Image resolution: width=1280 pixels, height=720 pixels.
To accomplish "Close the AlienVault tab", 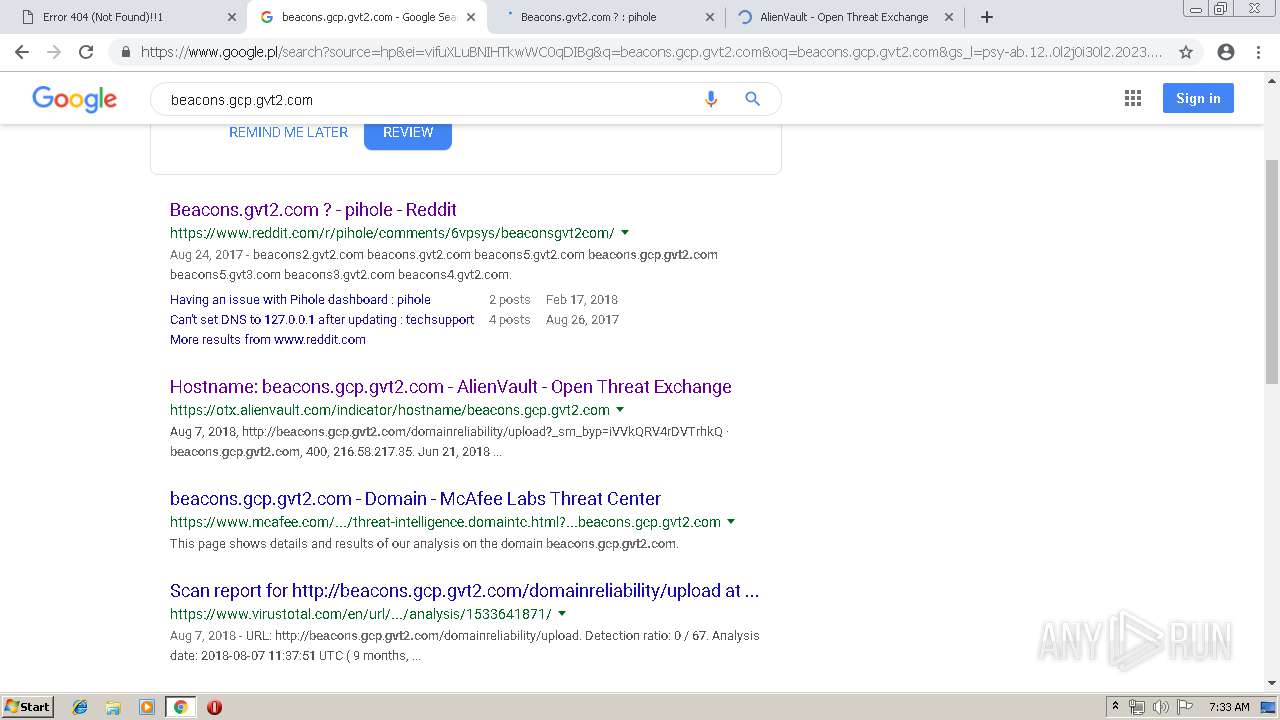I will pos(949,17).
